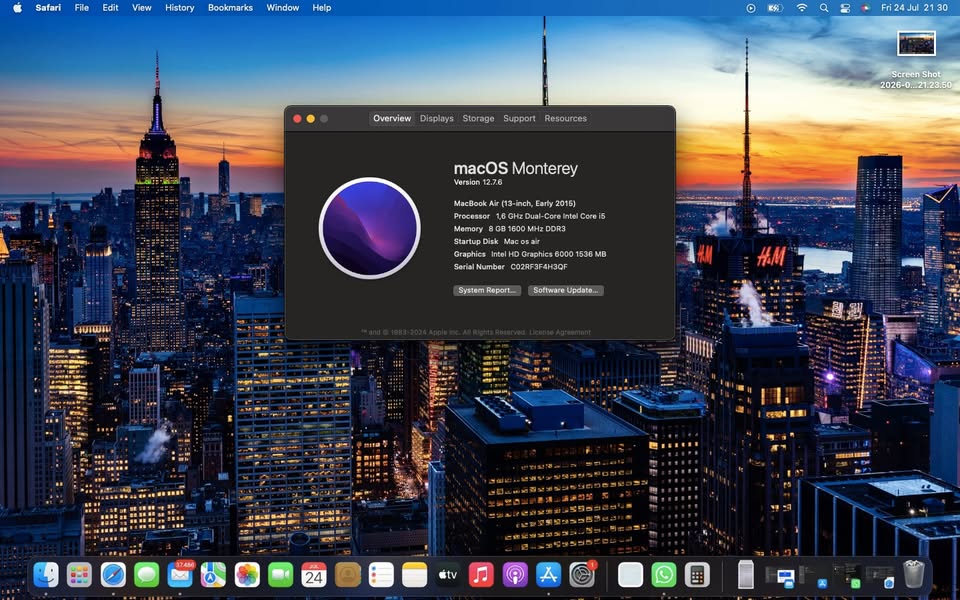This screenshot has height=600, width=960.
Task: Open Finder from the Dock
Action: point(46,575)
